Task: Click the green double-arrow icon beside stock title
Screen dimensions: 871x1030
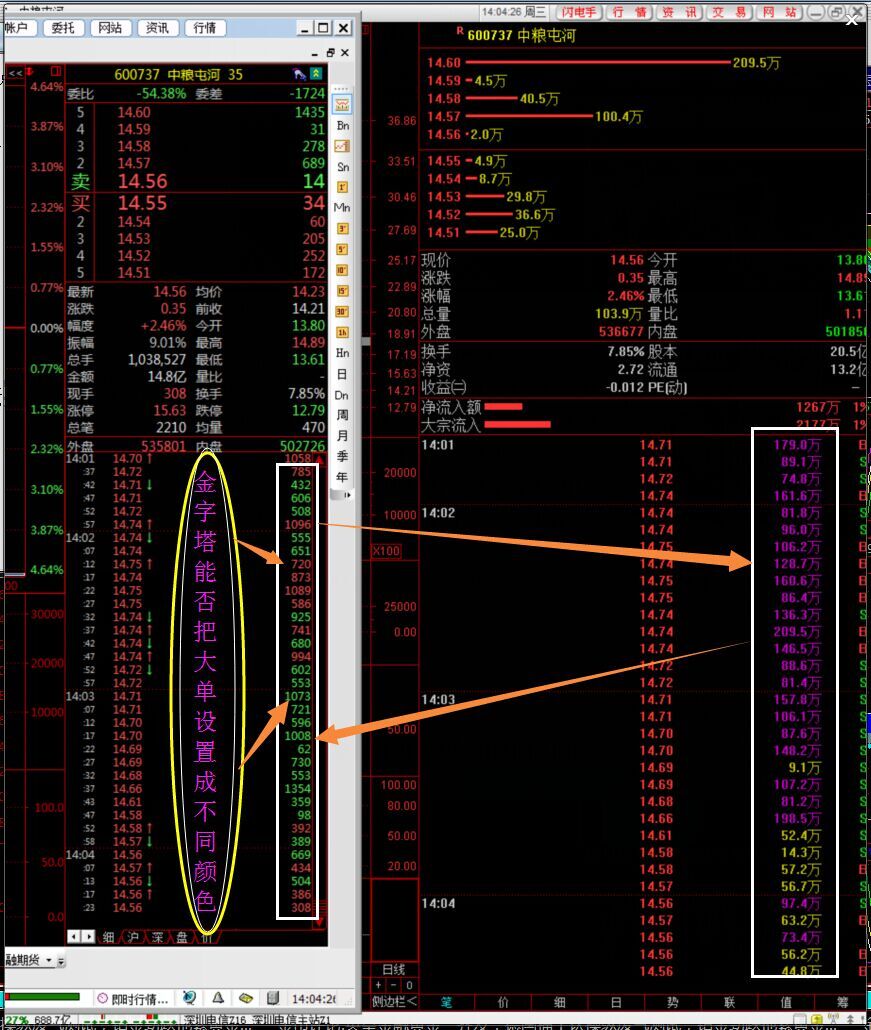Action: tap(316, 74)
